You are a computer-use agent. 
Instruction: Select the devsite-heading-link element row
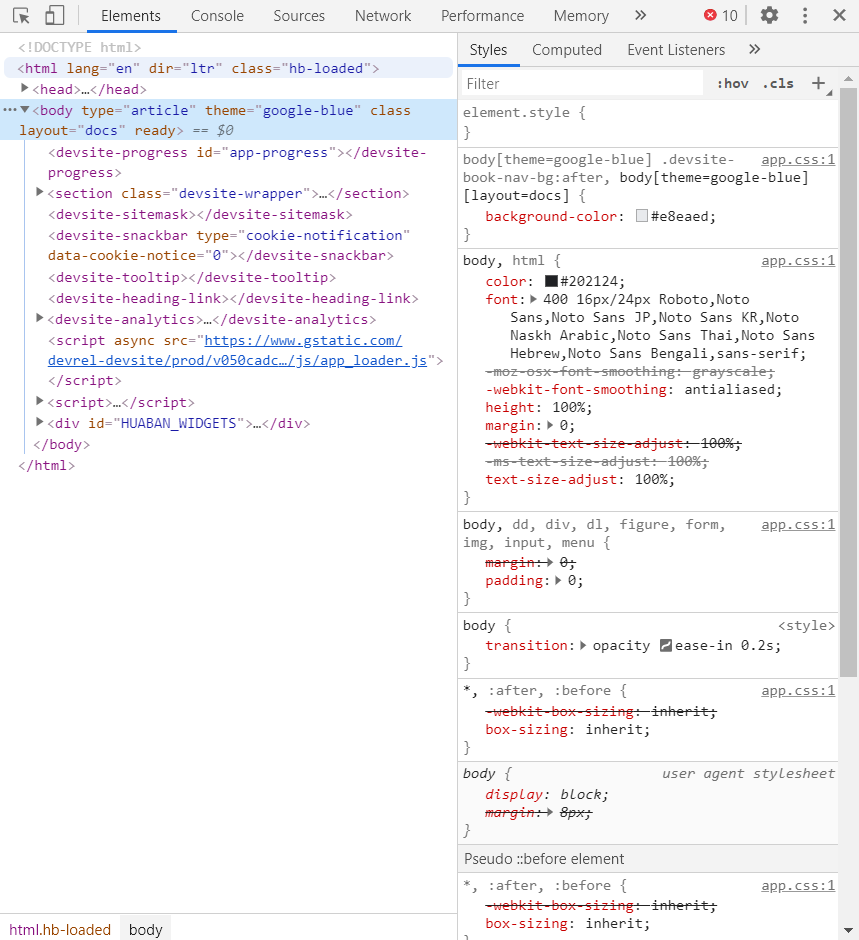point(233,298)
